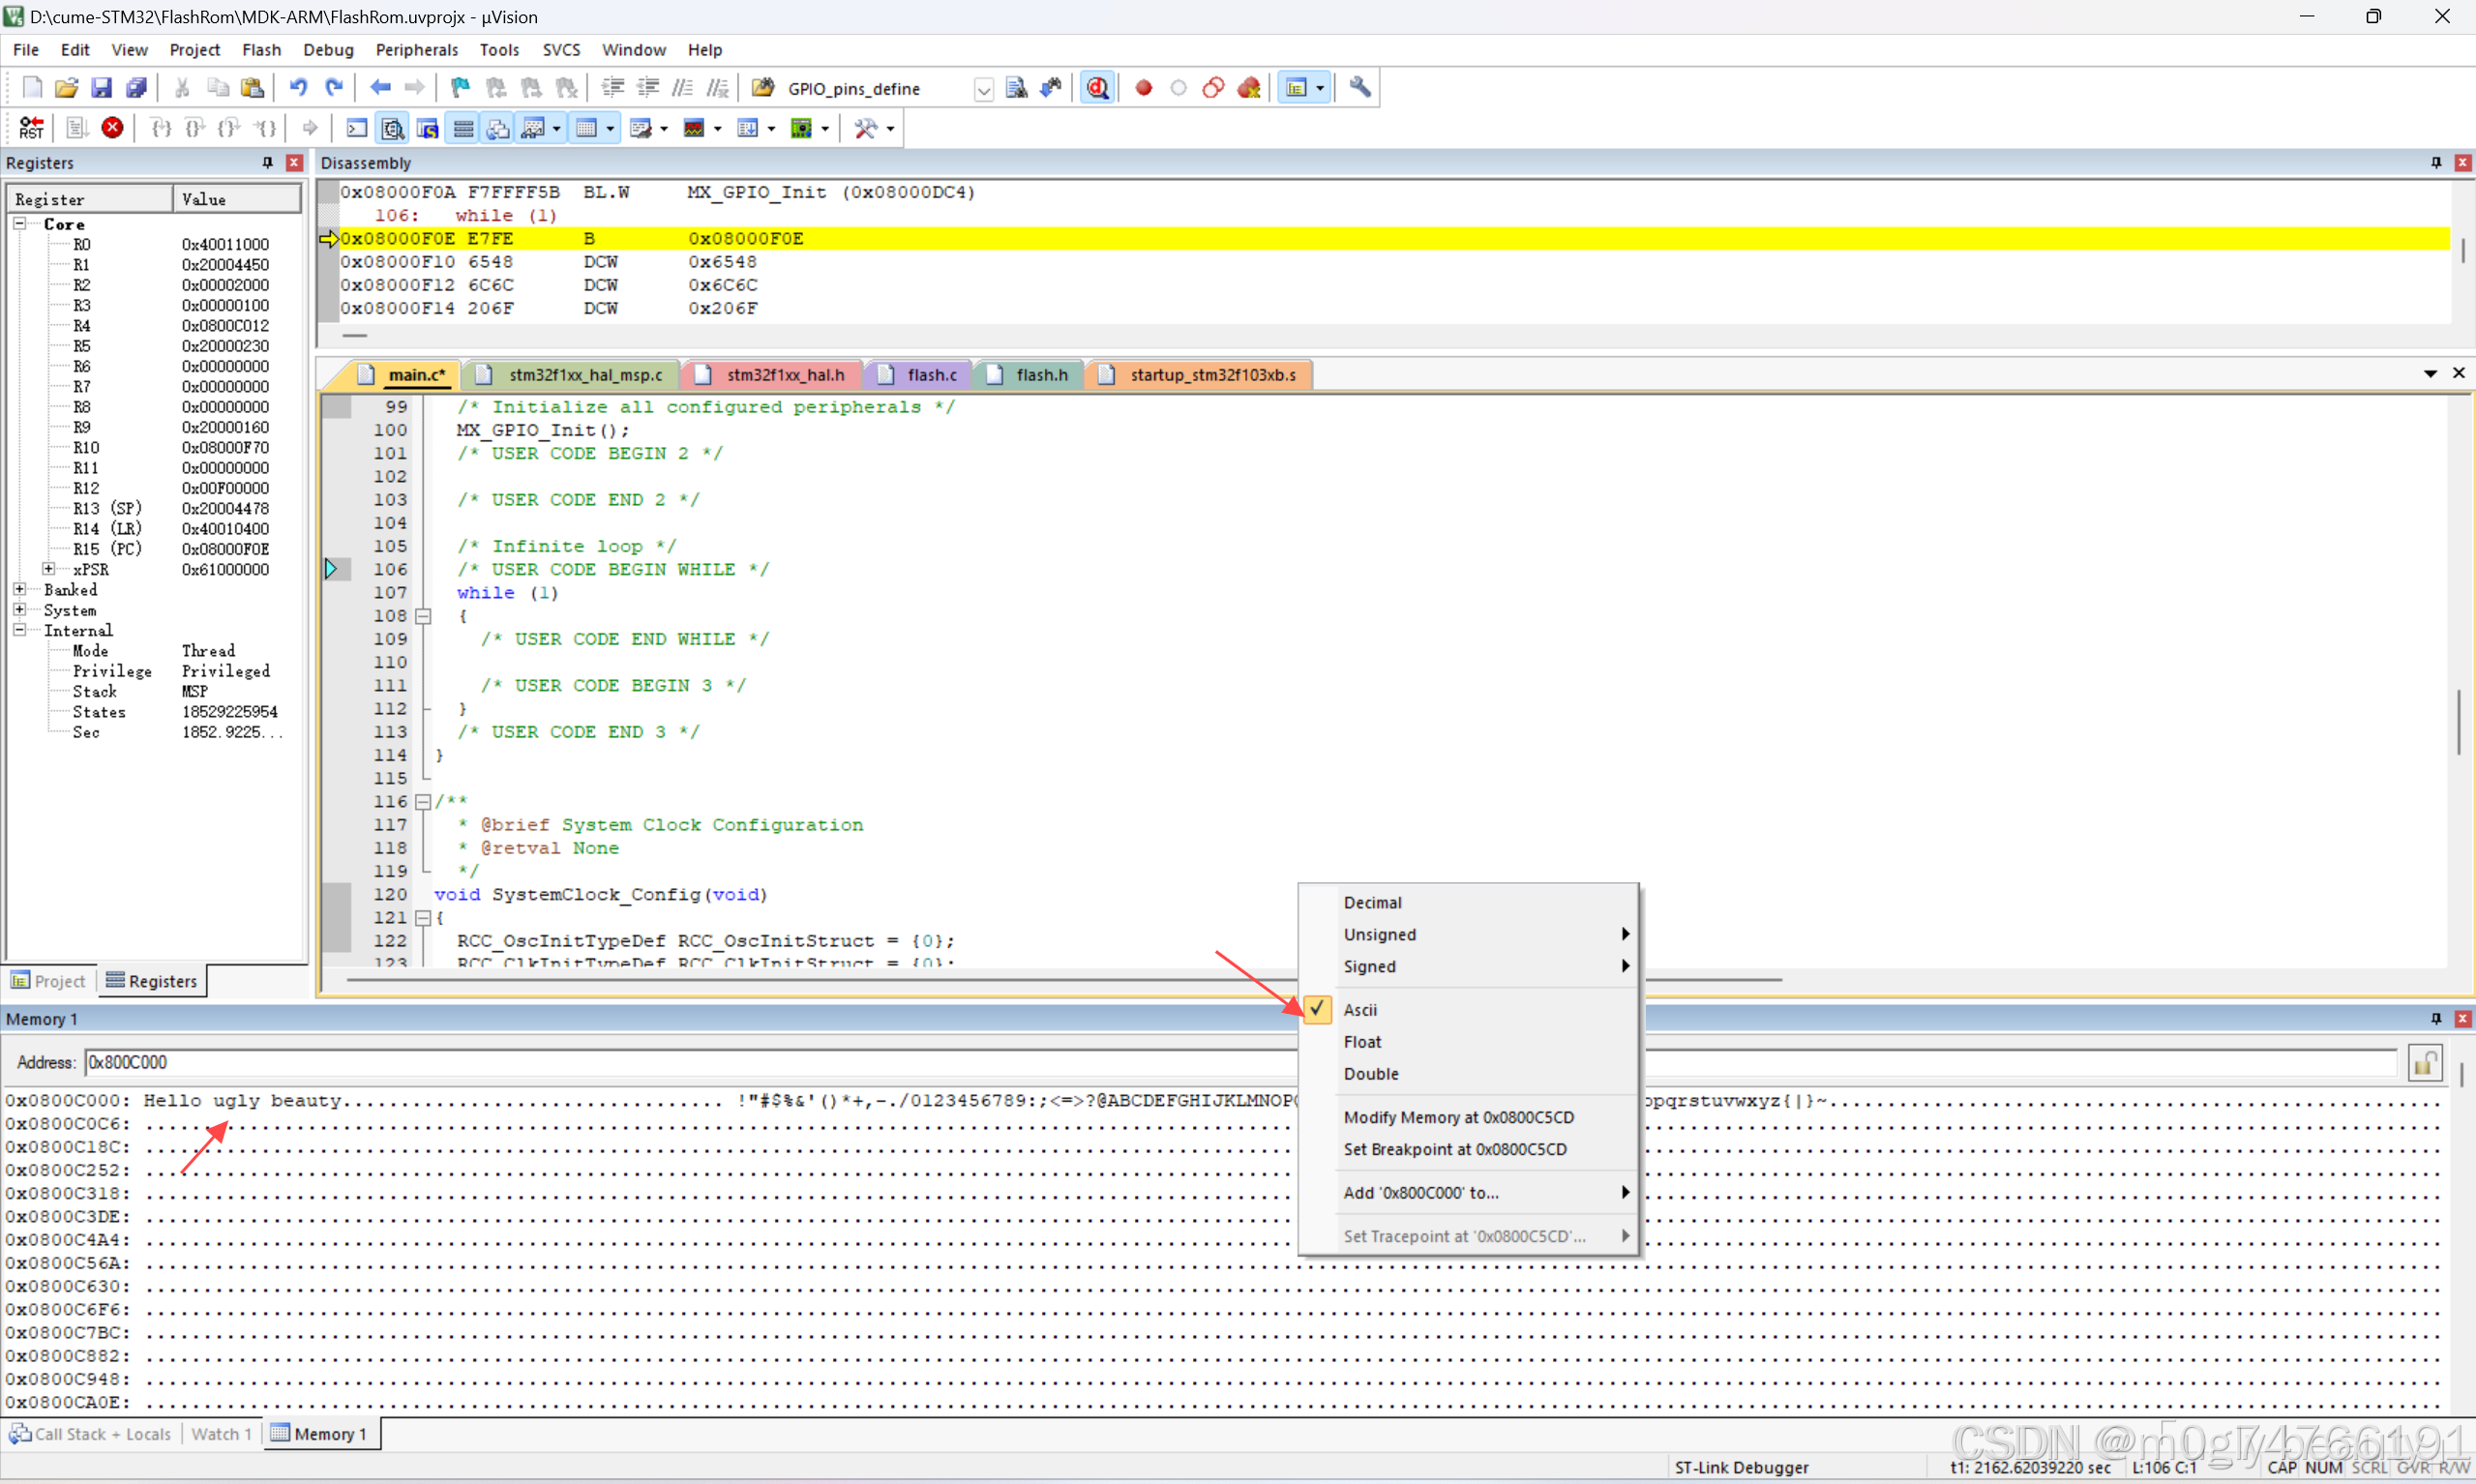Click Save file icon

[102, 88]
